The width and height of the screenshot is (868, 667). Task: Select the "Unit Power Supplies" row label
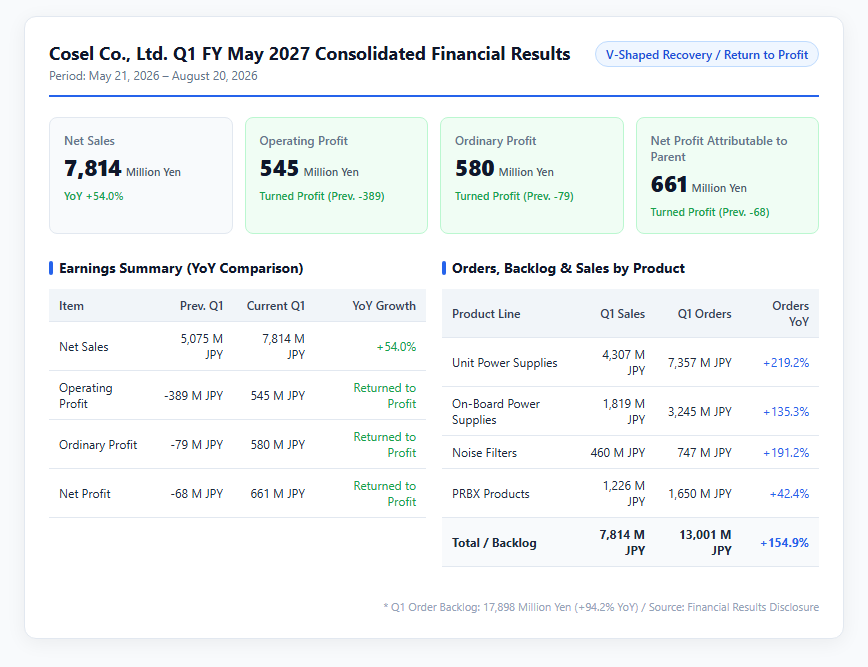(504, 363)
